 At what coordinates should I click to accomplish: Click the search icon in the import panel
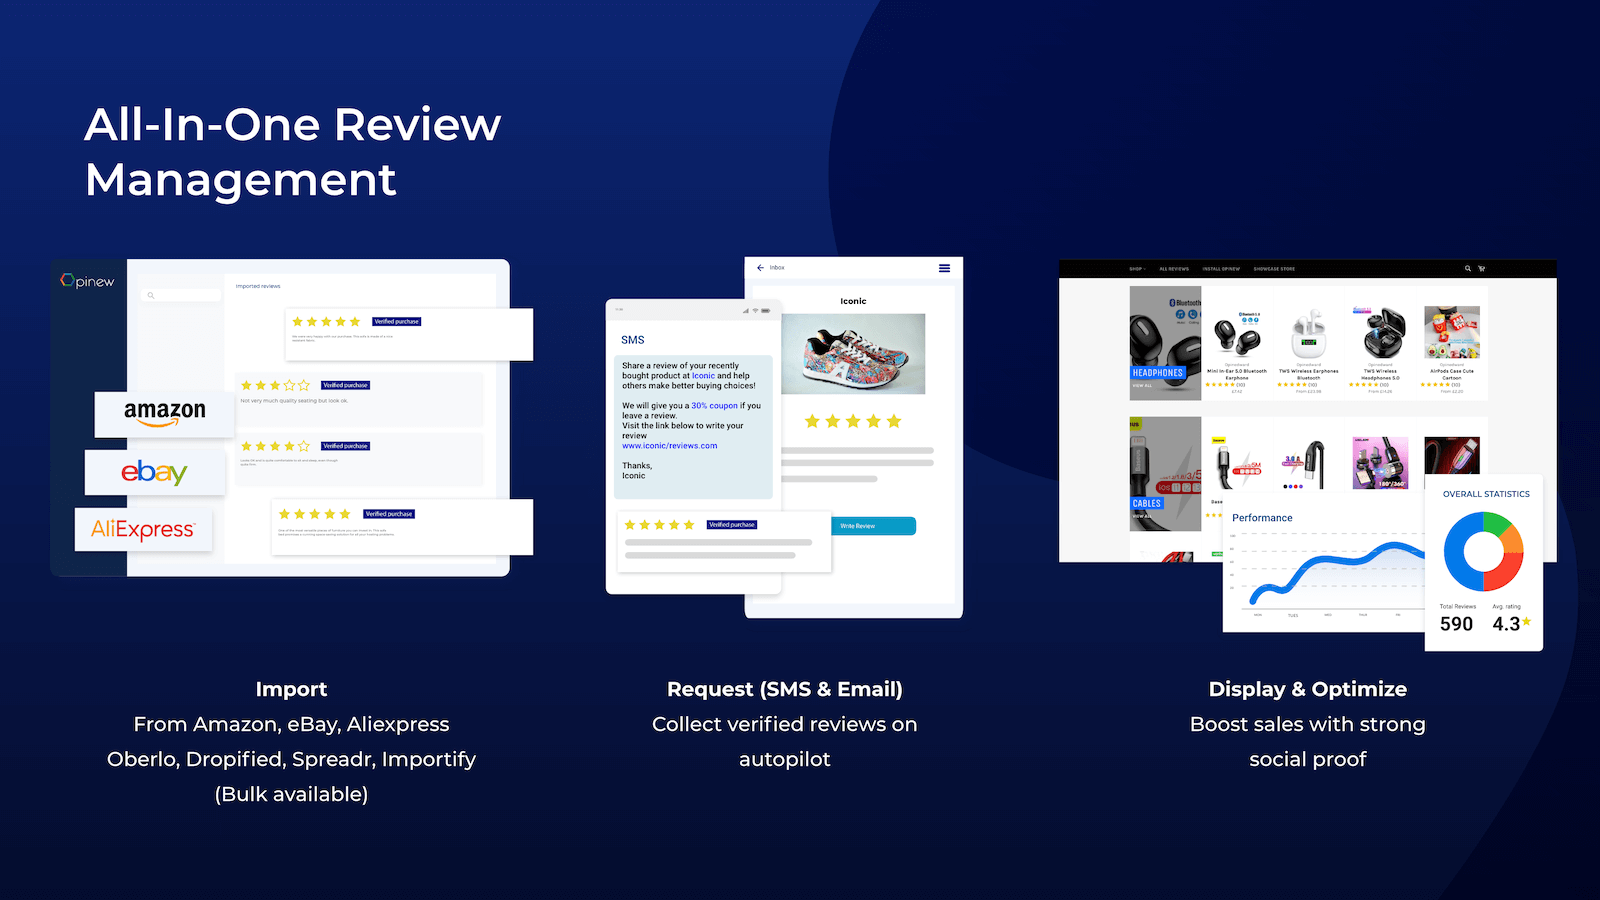coord(151,295)
